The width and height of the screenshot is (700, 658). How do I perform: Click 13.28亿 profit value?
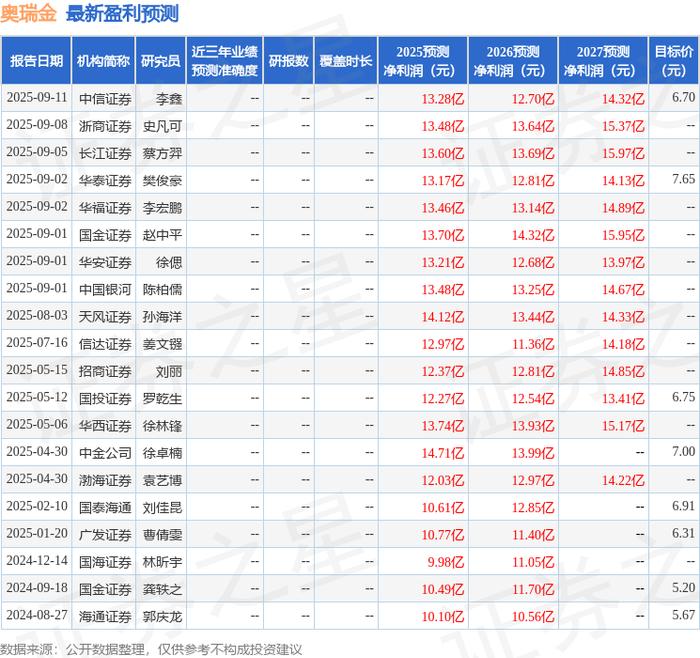click(443, 99)
